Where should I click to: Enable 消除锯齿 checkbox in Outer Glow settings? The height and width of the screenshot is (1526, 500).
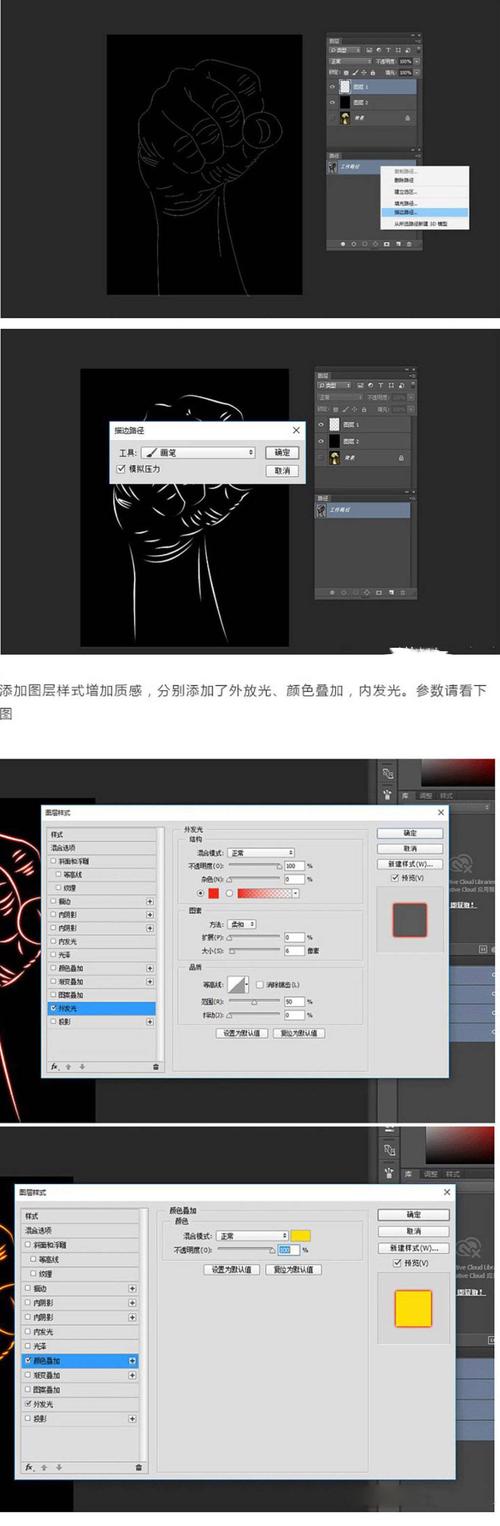pos(258,985)
